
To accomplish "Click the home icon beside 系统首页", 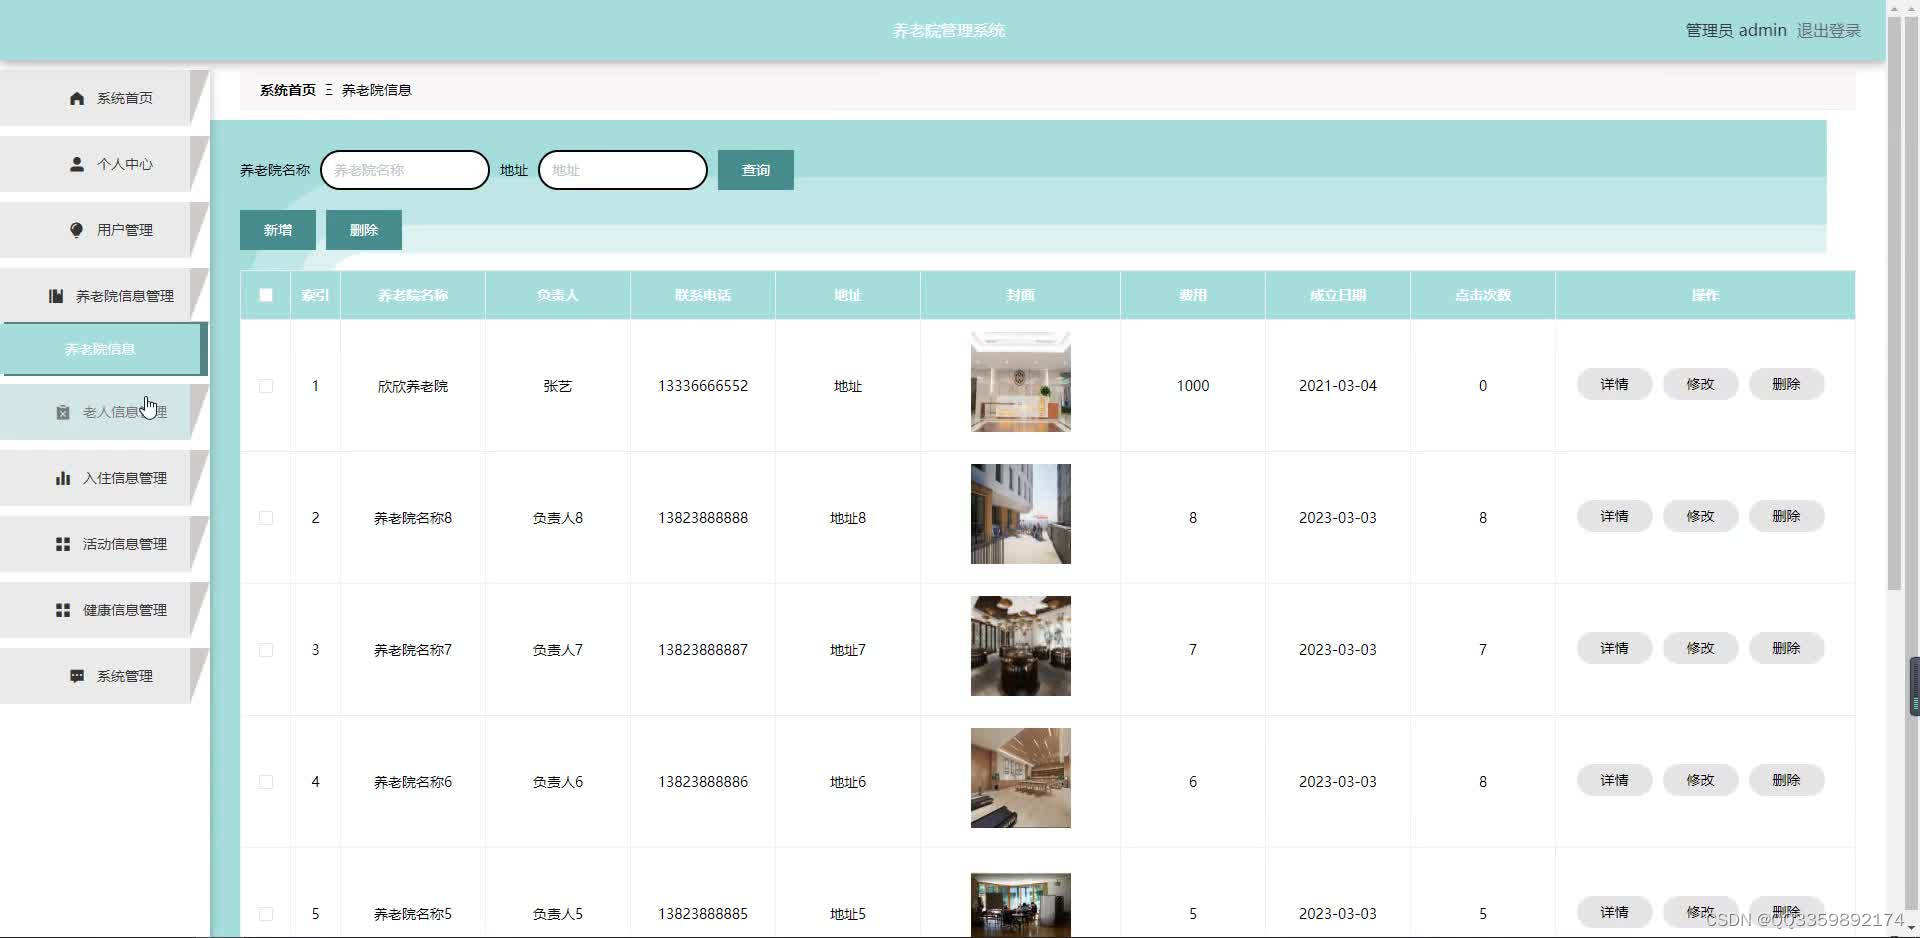I will coord(77,98).
